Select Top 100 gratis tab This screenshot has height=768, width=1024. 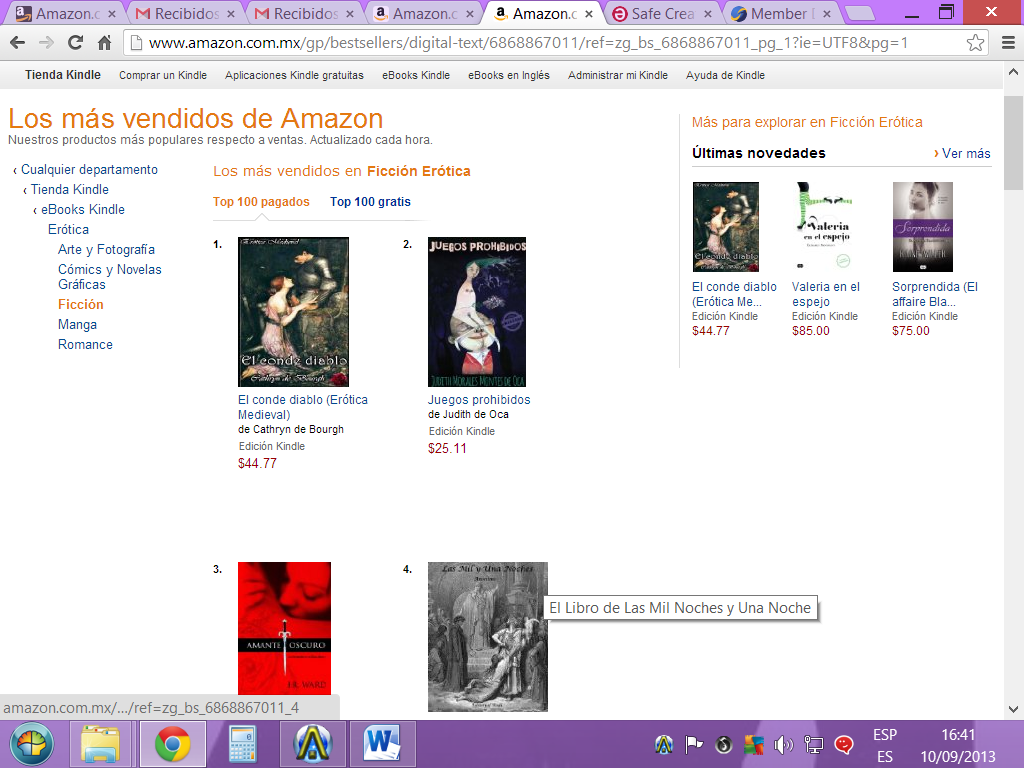370,202
